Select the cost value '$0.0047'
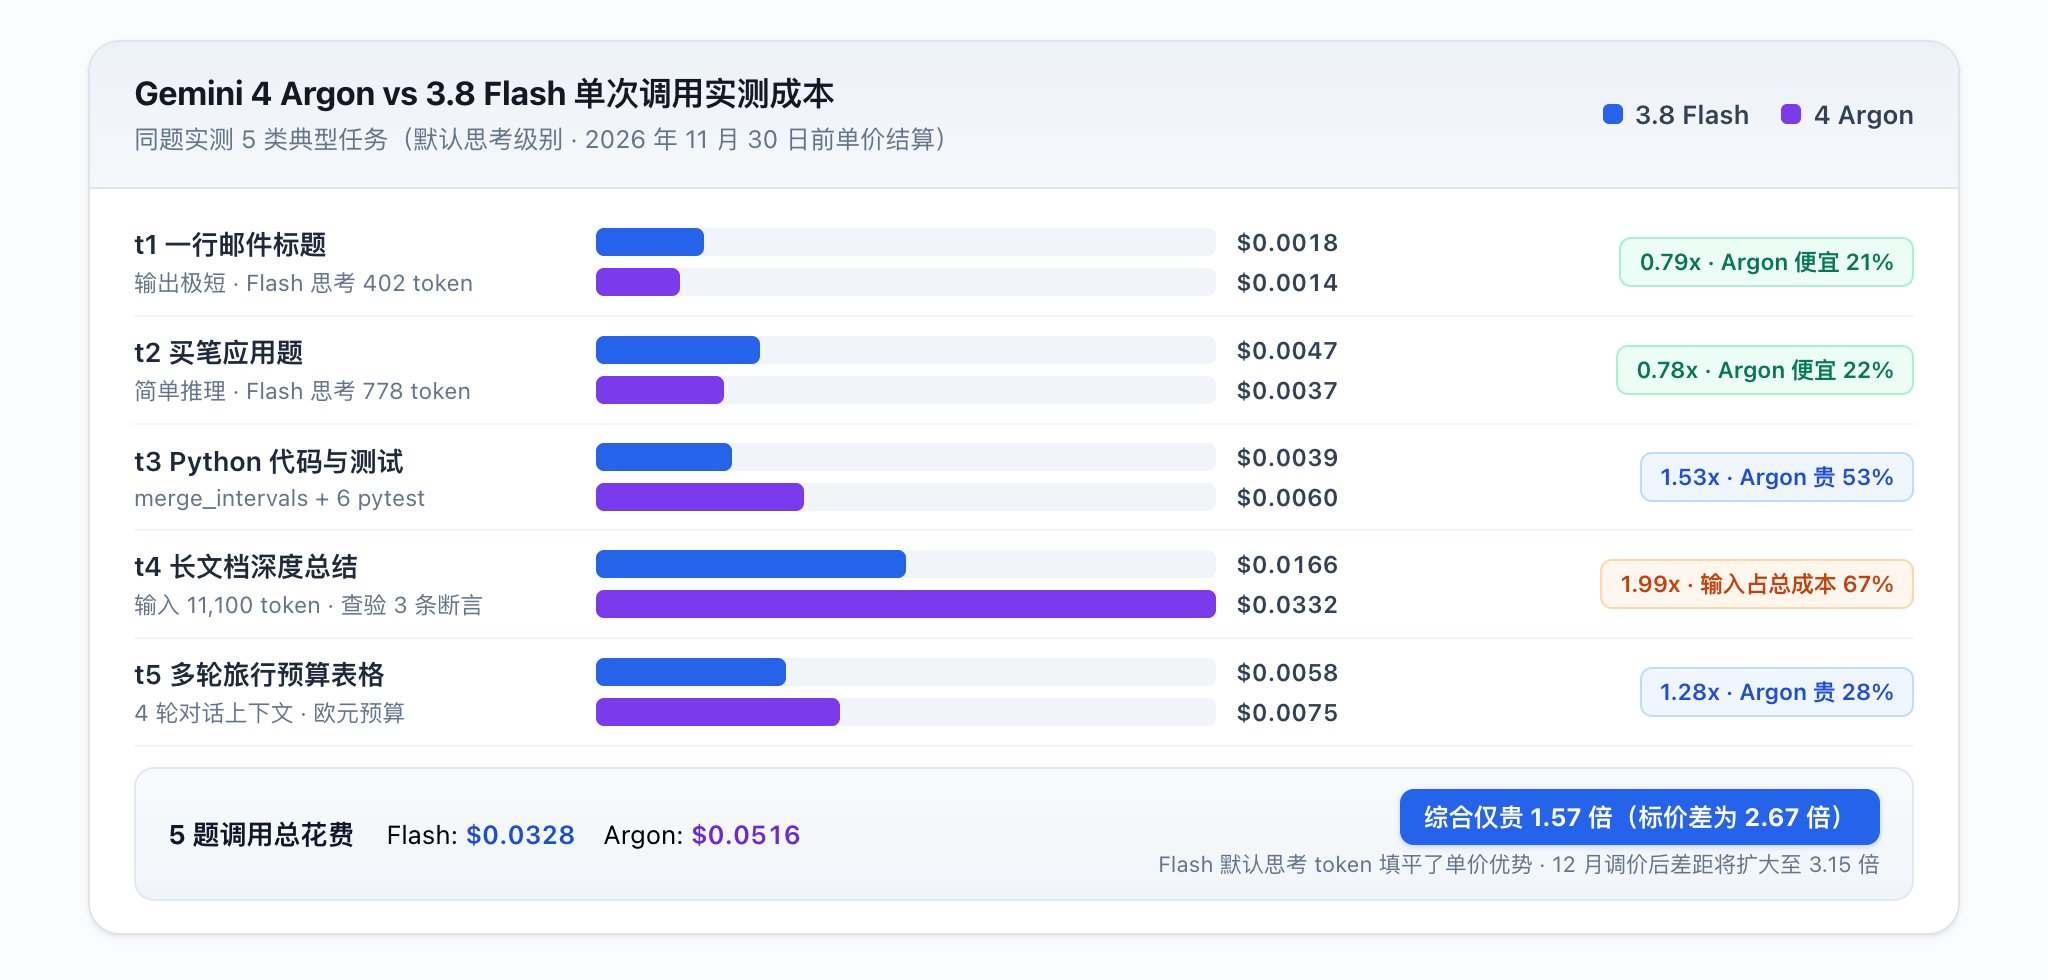The image size is (2048, 980). coord(1287,350)
